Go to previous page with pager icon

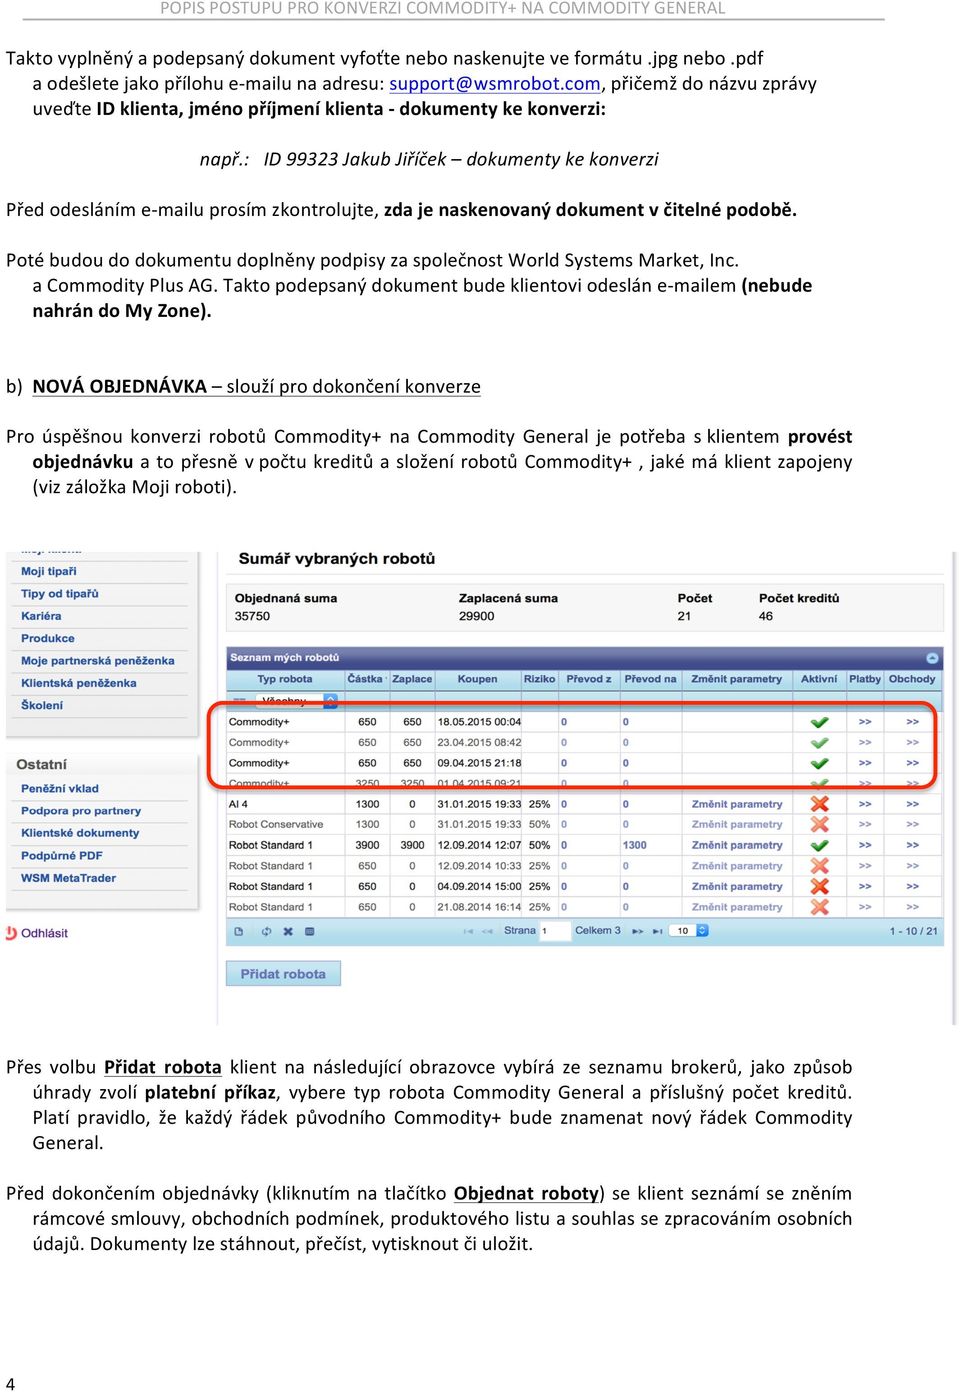(488, 931)
